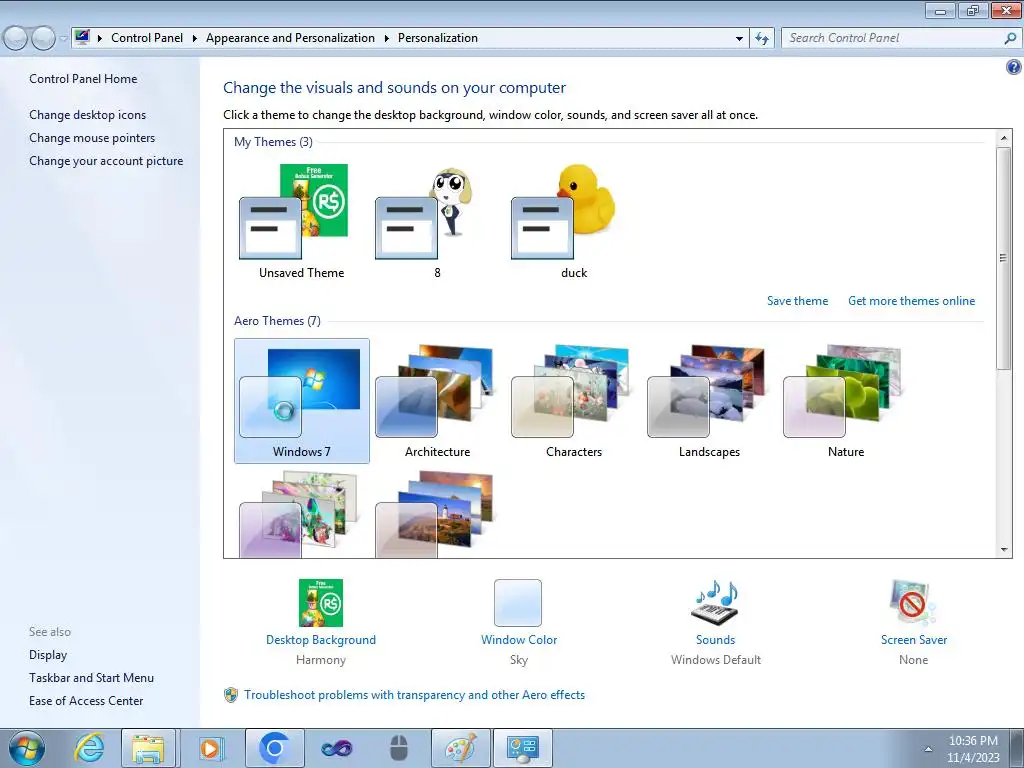Click the shield icon beside Troubleshoot link
This screenshot has height=768, width=1024.
click(x=231, y=695)
